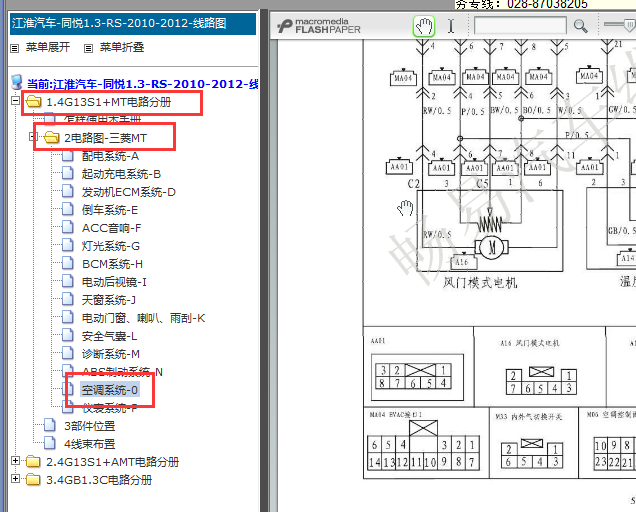This screenshot has width=636, height=512.
Task: Click the 风门模式电机 motor symbol in the diagram
Action: point(492,247)
